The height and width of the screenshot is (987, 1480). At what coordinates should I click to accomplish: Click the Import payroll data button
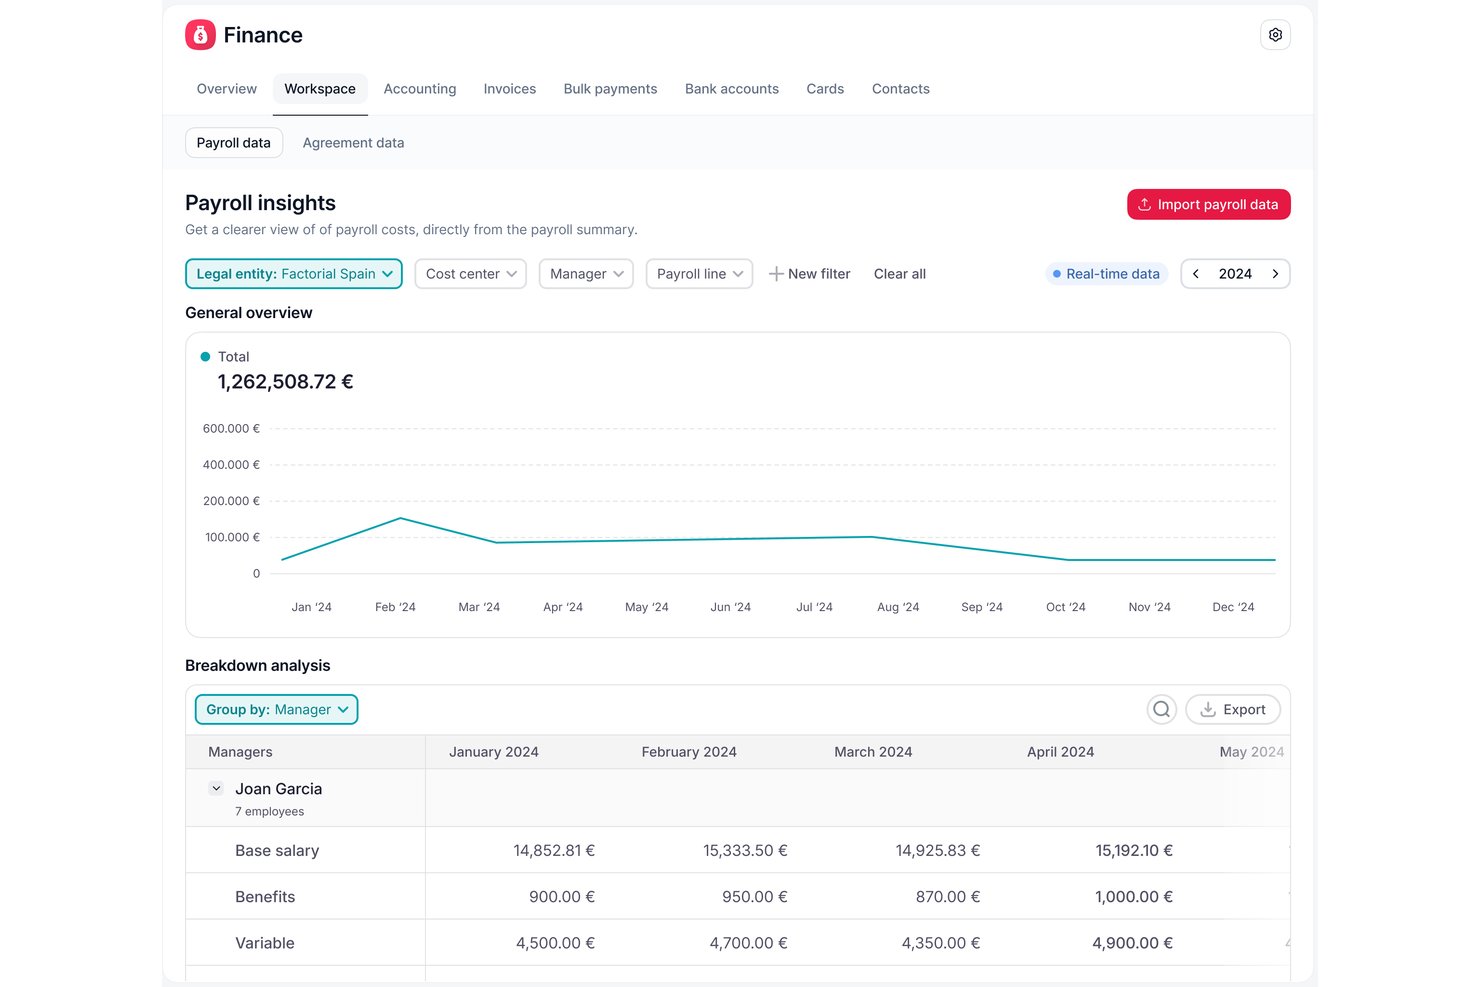(1208, 204)
